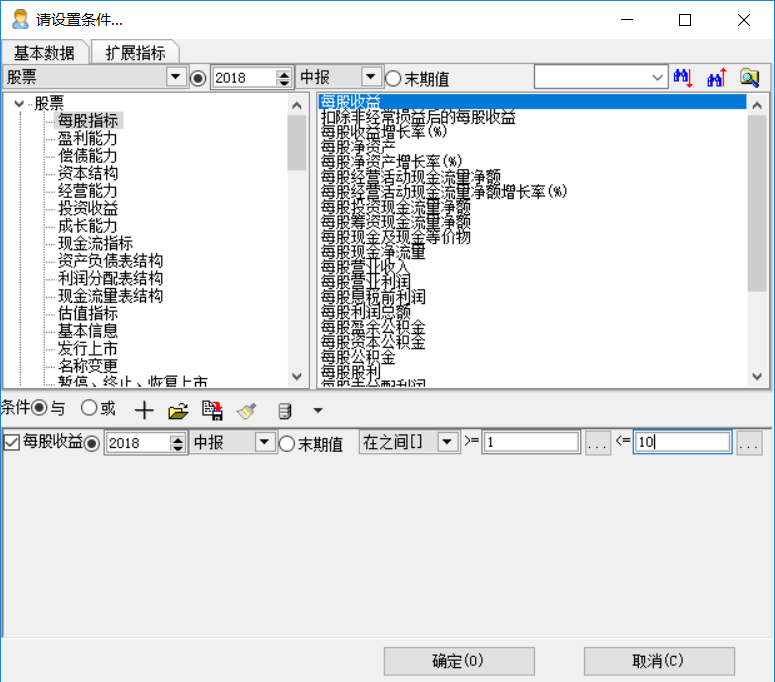Image resolution: width=775 pixels, height=682 pixels.
Task: Select 投资收益 in the tree
Action: 88,208
